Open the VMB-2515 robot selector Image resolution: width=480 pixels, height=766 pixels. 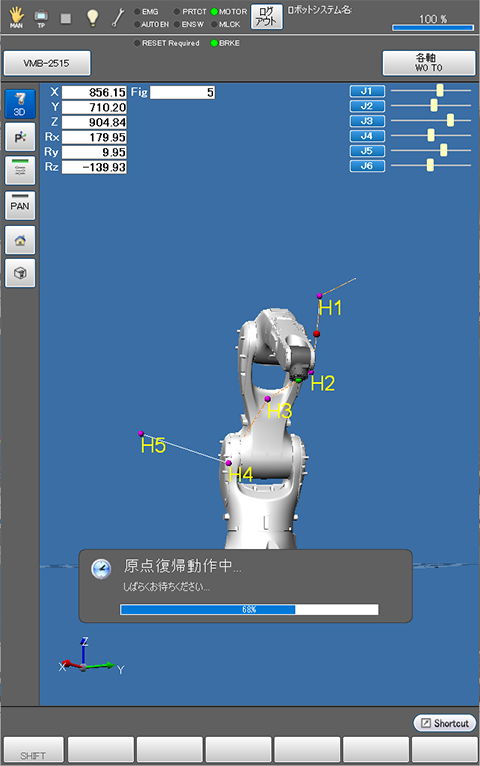[x=47, y=63]
